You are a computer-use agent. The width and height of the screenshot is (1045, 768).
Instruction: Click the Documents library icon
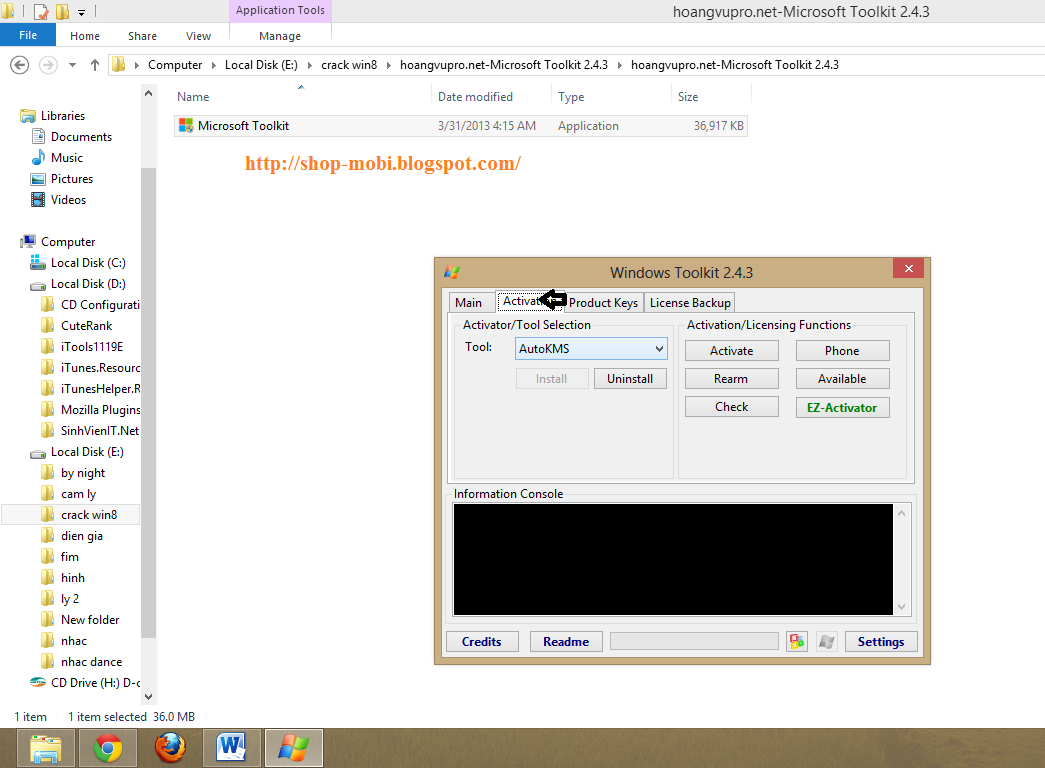click(x=38, y=137)
